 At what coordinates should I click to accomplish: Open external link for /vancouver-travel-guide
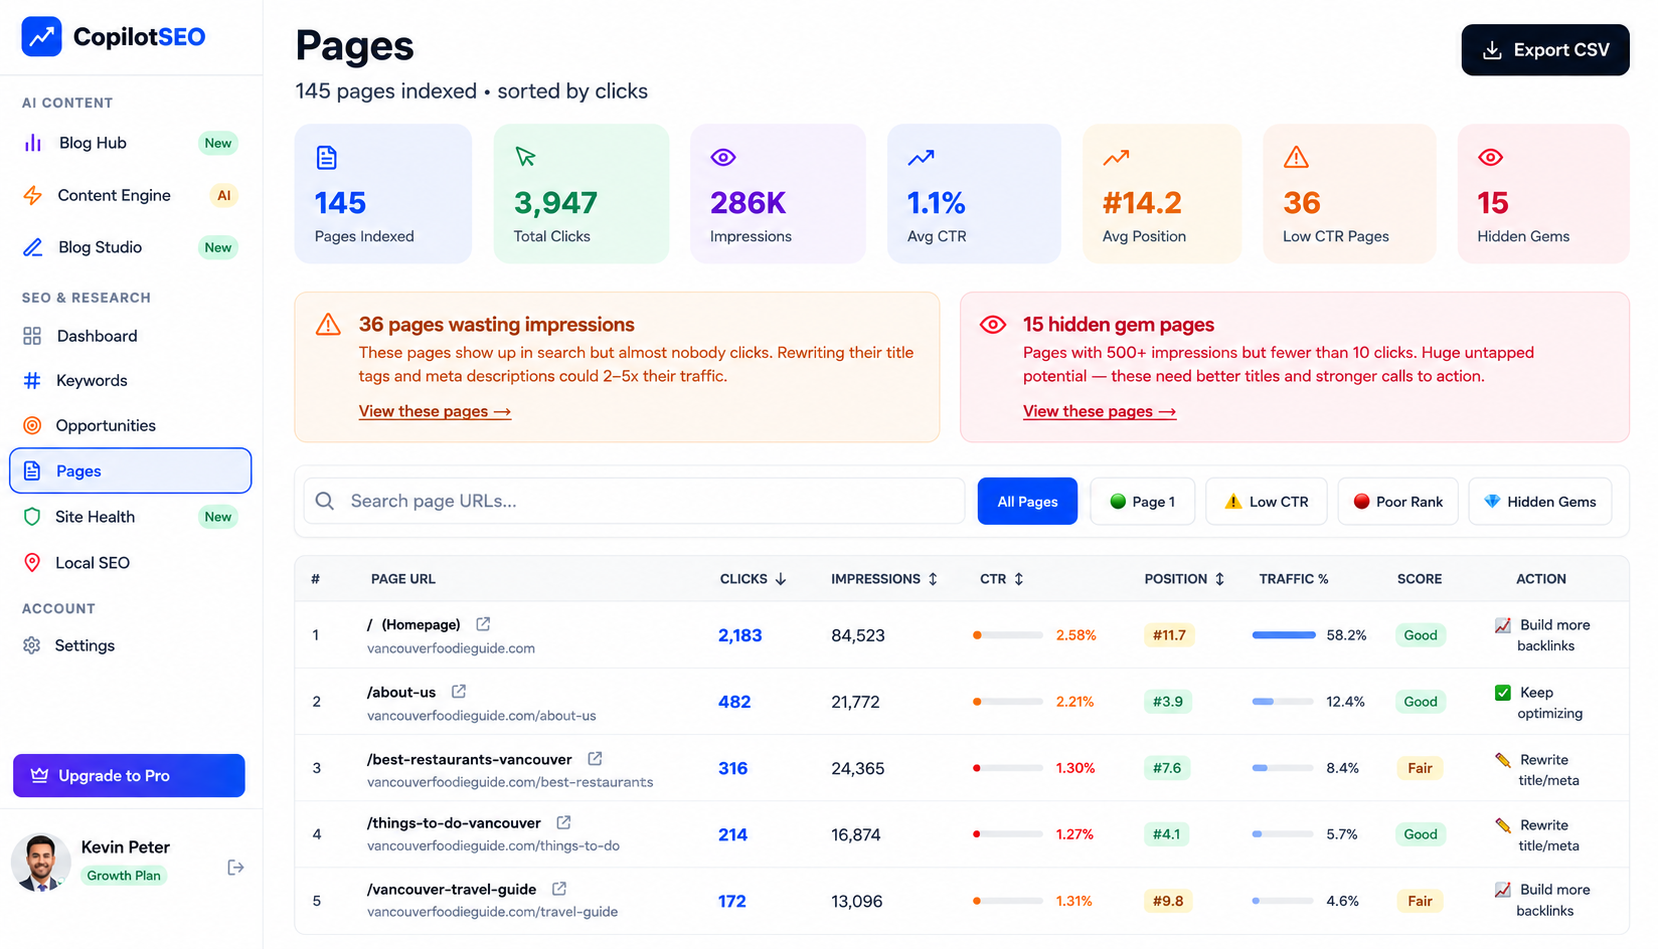coord(560,888)
